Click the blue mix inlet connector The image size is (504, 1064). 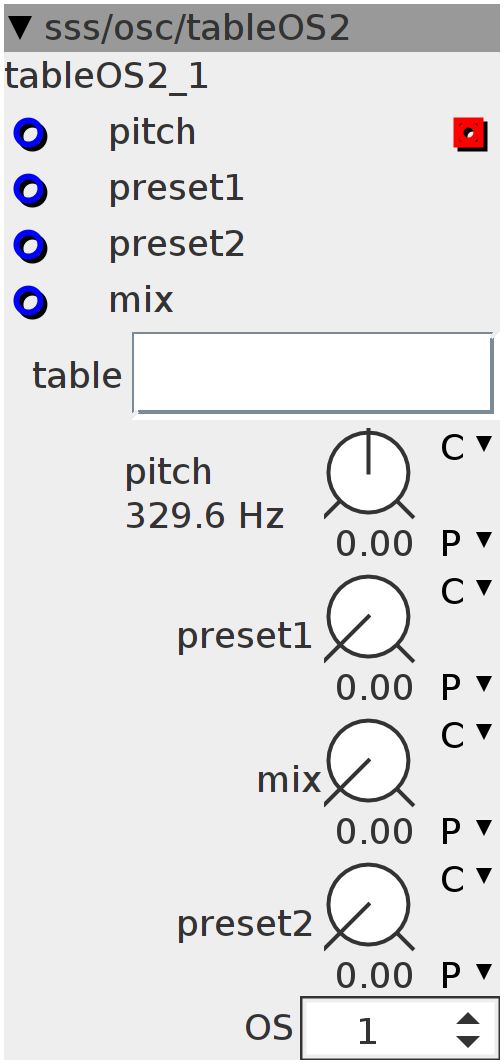click(x=31, y=301)
